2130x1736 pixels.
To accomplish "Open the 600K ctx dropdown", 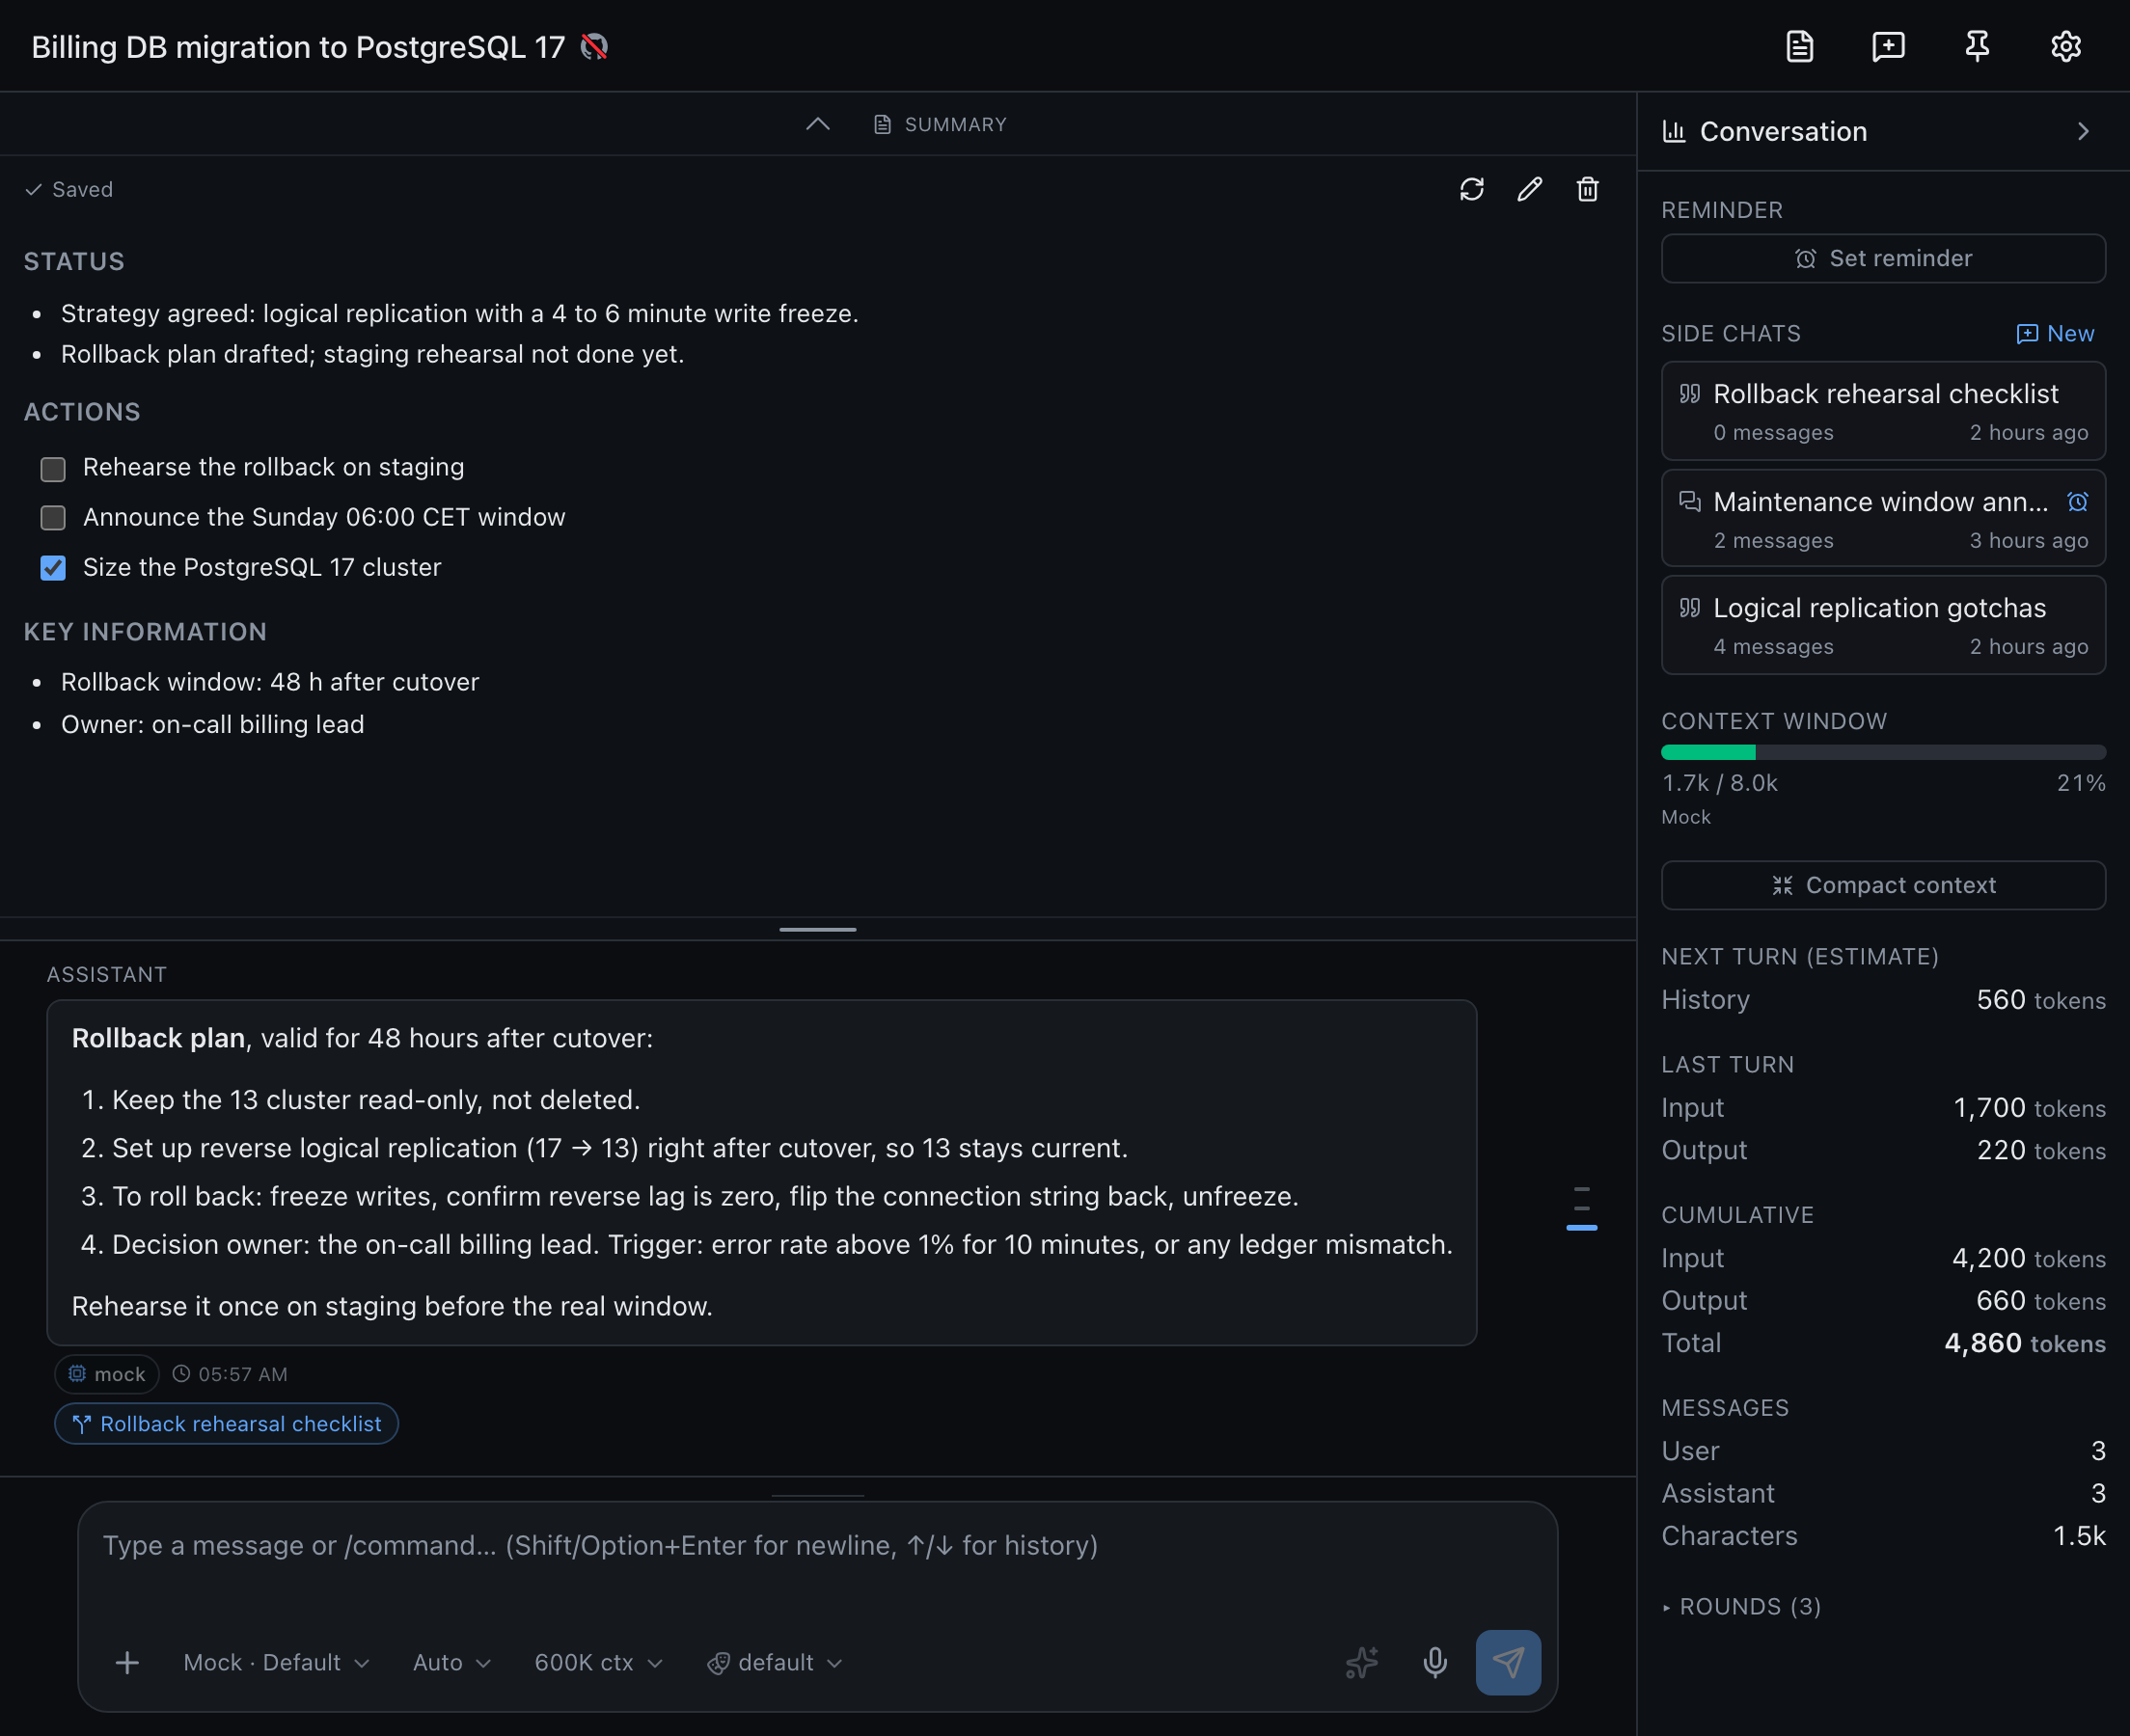I will click(x=598, y=1662).
